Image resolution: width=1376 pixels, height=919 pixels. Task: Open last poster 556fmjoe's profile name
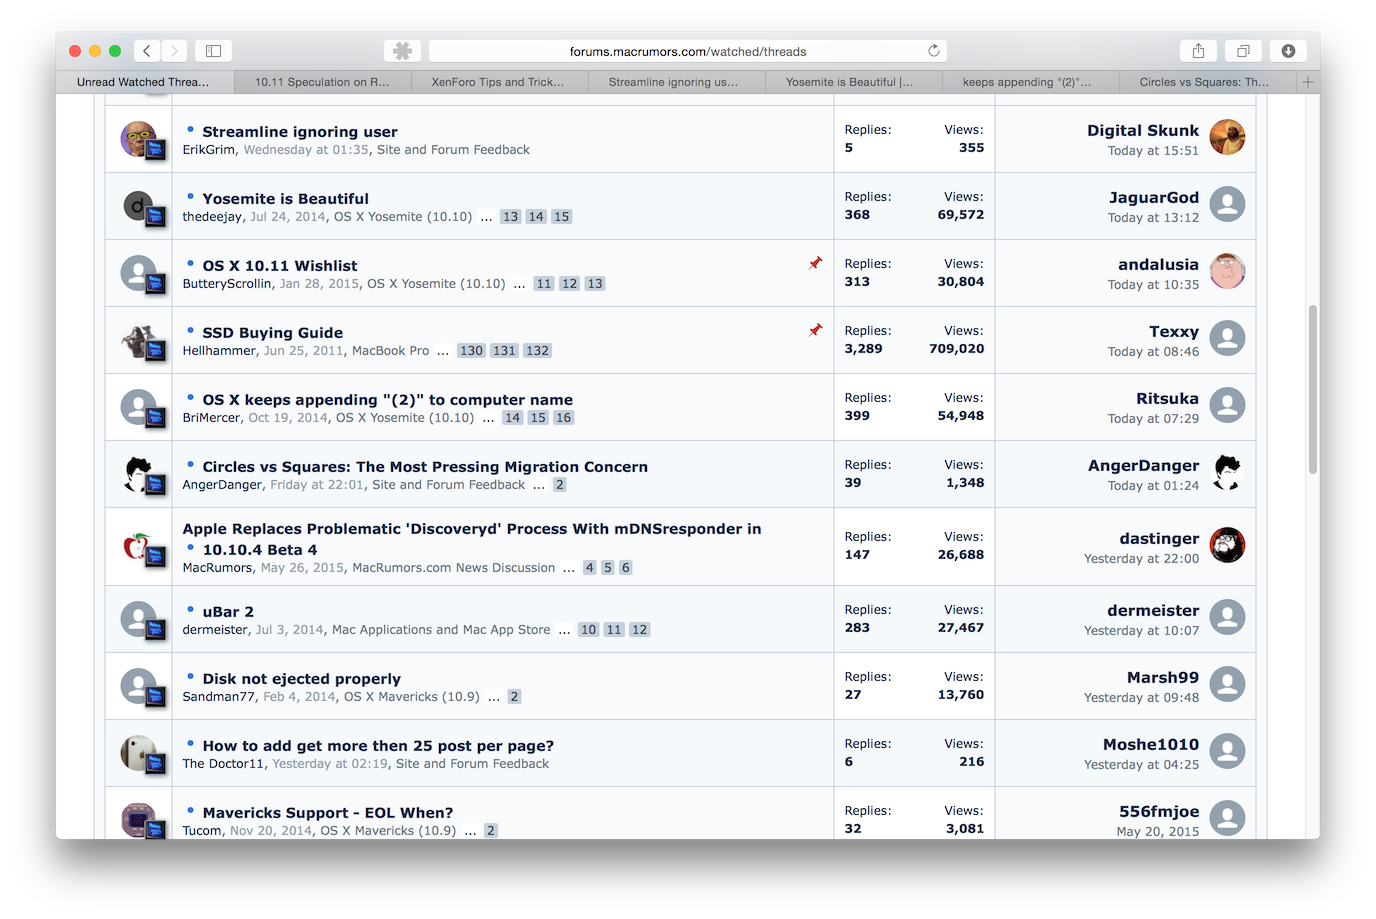click(1159, 811)
